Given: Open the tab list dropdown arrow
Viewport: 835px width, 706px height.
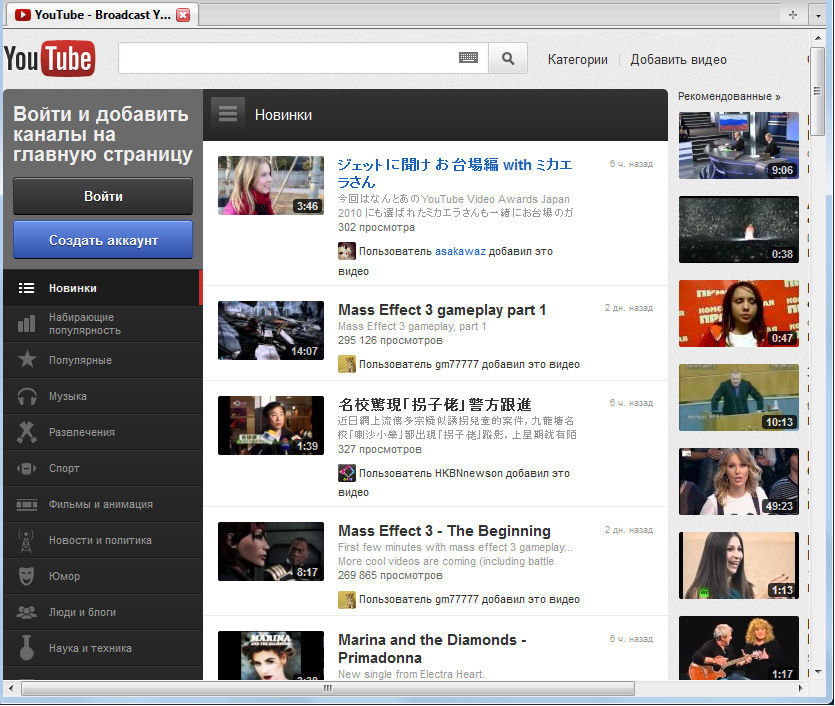Looking at the screenshot, I should pos(819,15).
